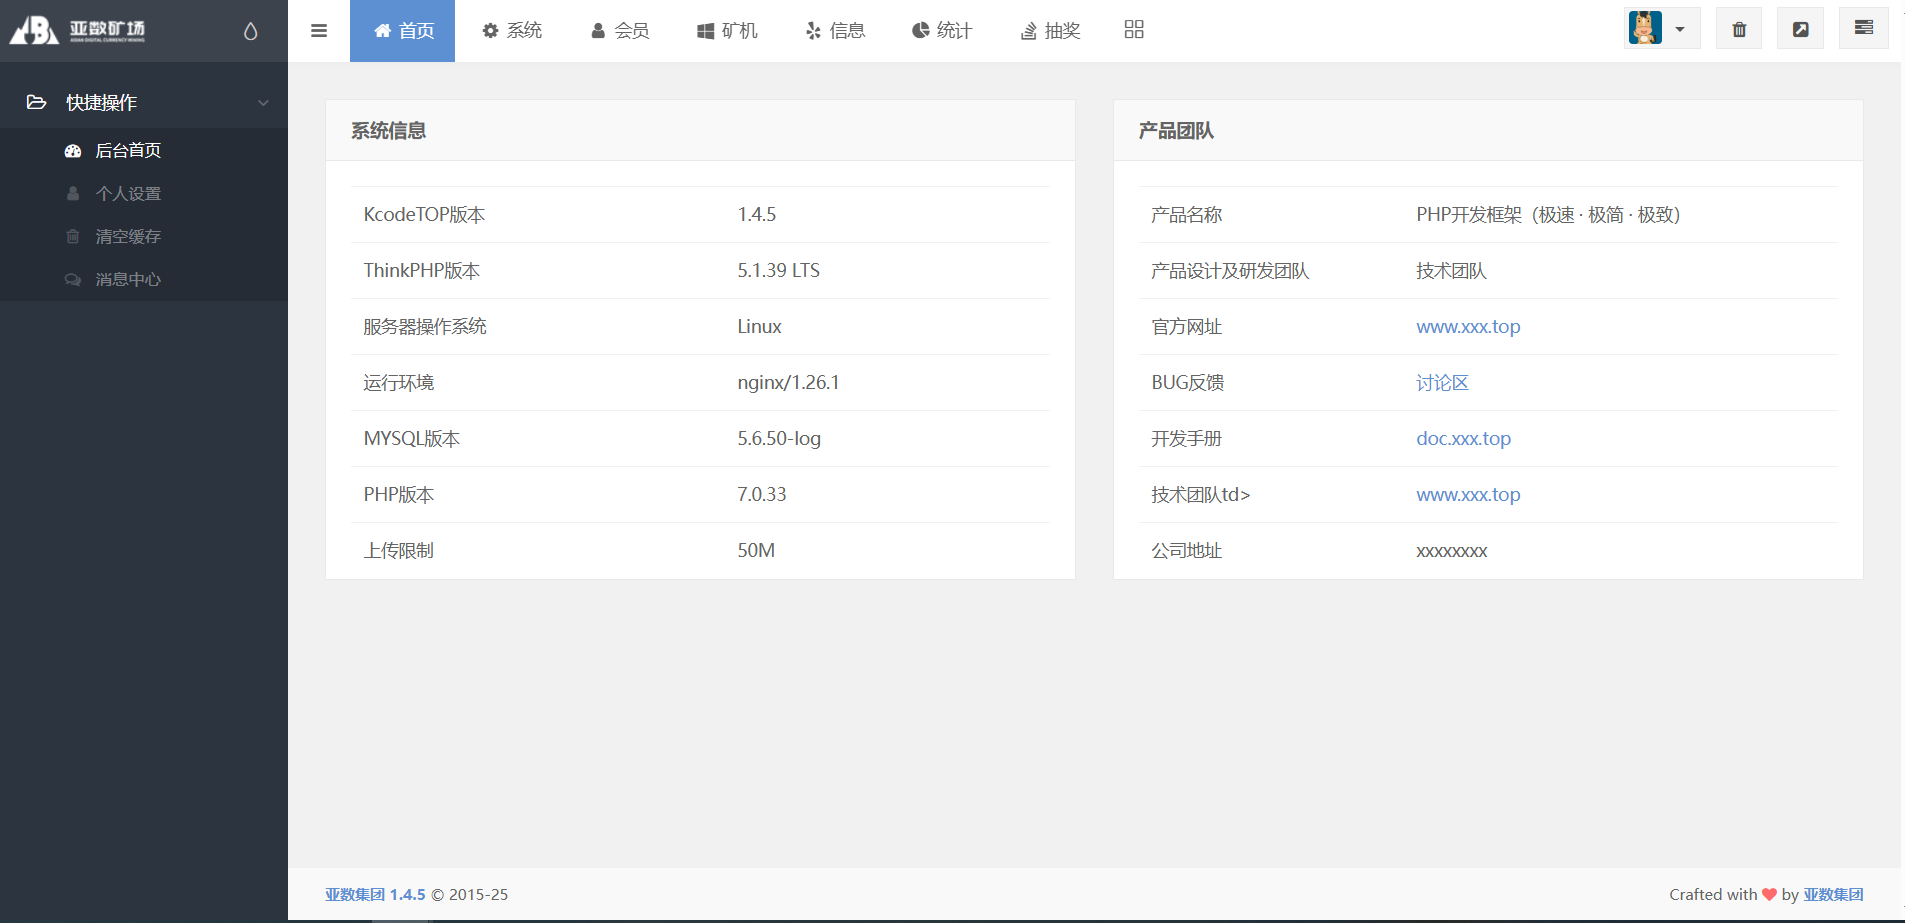Screen dimensions: 1905x923
Task: Open the 抽奖 menu
Action: coord(1050,31)
